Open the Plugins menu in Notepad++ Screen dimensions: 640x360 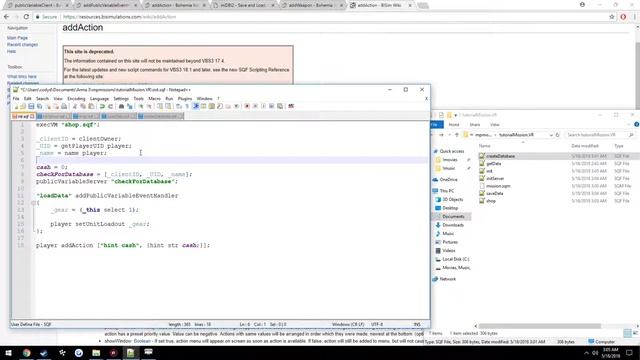184,99
